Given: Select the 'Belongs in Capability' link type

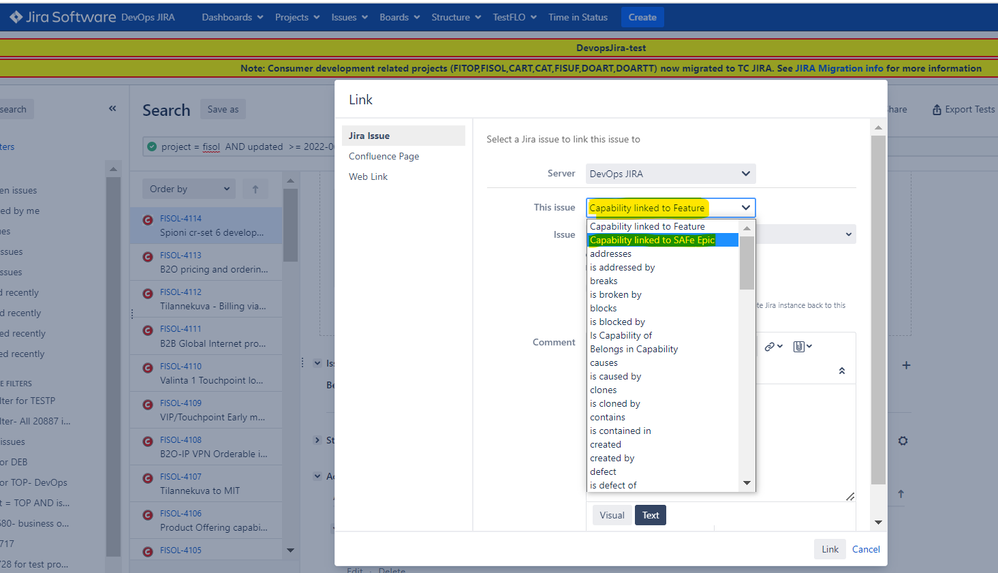Looking at the screenshot, I should click(662, 350).
